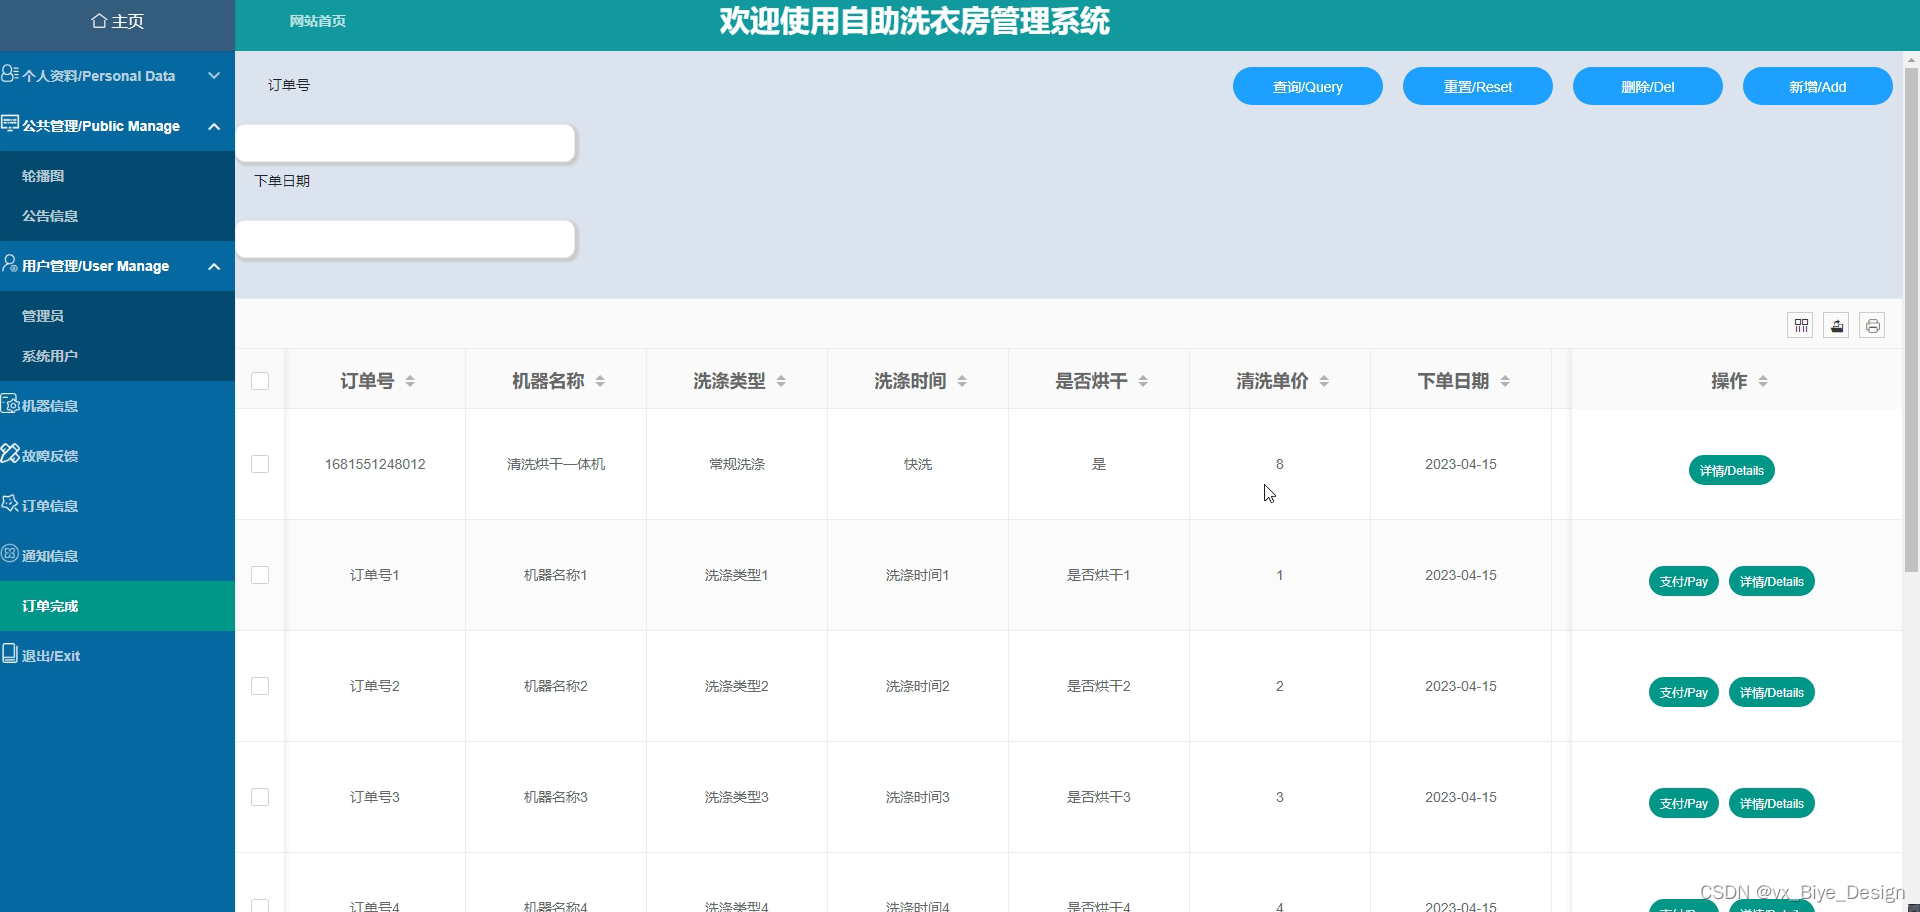This screenshot has width=1920, height=912.
Task: Open Details for order 1681551248012
Action: [x=1732, y=470]
